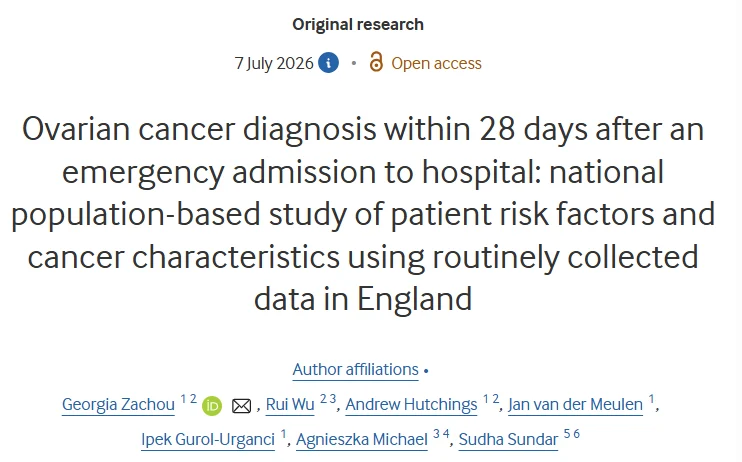The width and height of the screenshot is (742, 462).
Task: Click the dot next to Author affiliations
Action: [426, 371]
